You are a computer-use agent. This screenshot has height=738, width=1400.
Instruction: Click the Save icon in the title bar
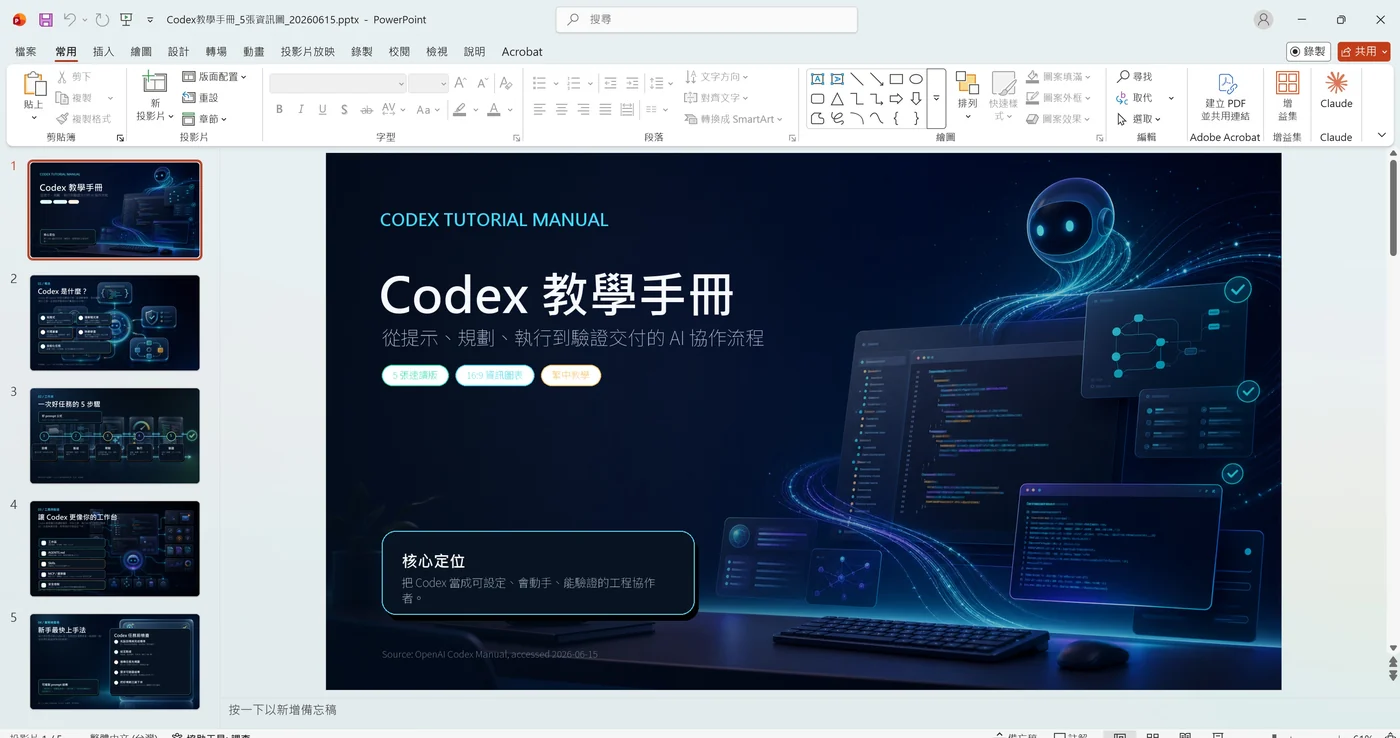pos(46,19)
